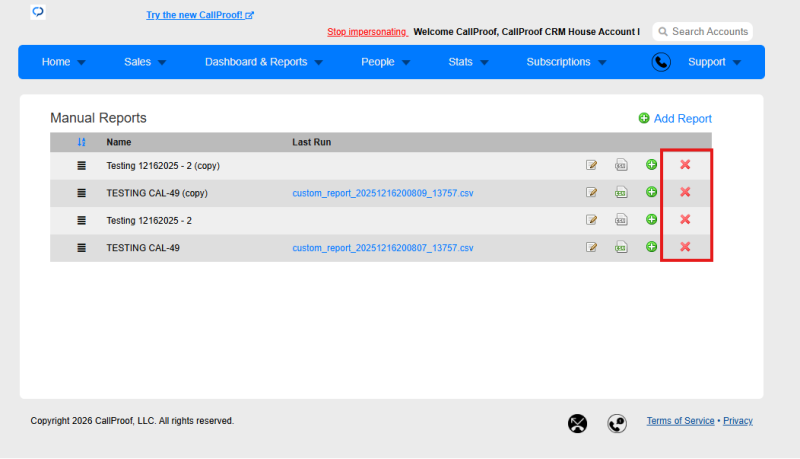Edit the 'TESTING CAL-49 (copy)' report
This screenshot has width=800, height=459.
click(591, 192)
